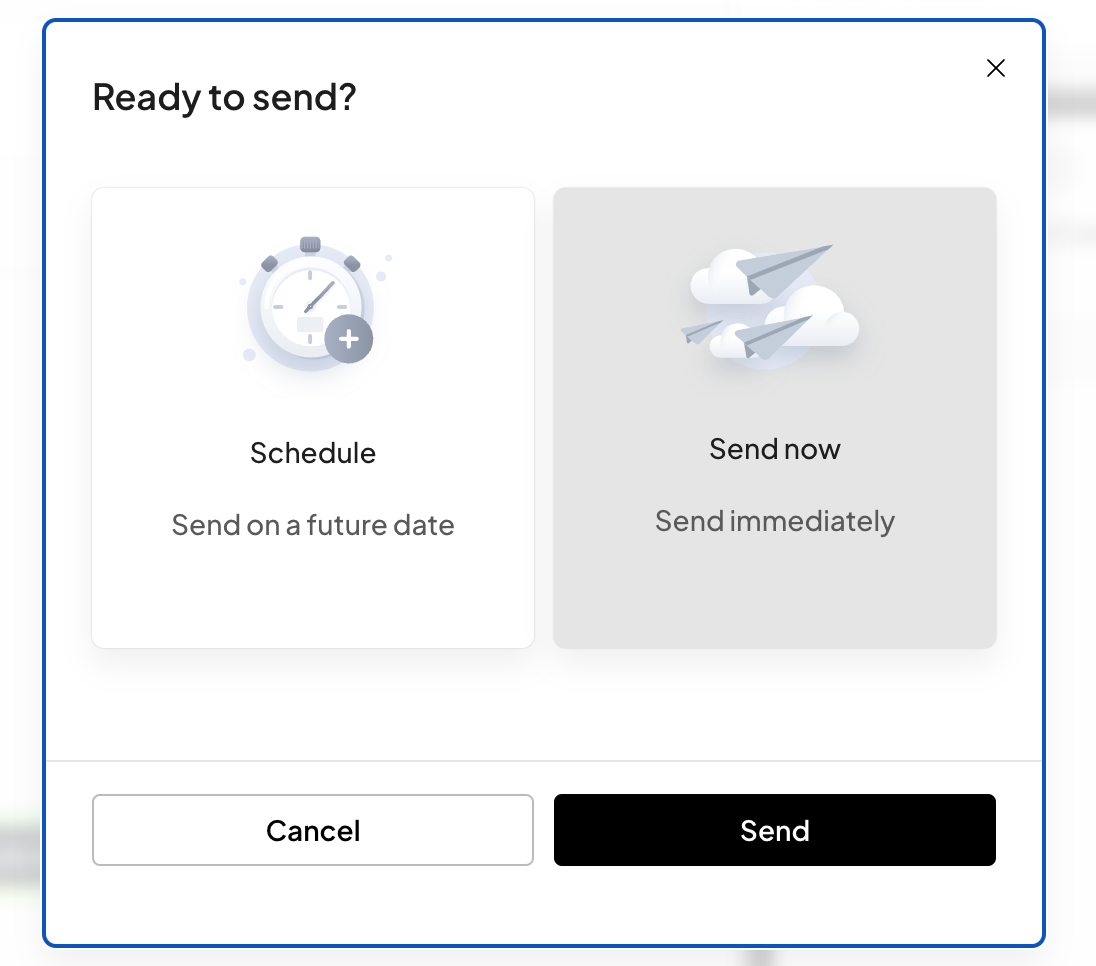Click the Ready to send? title
Image resolution: width=1096 pixels, height=966 pixels.
[x=224, y=96]
